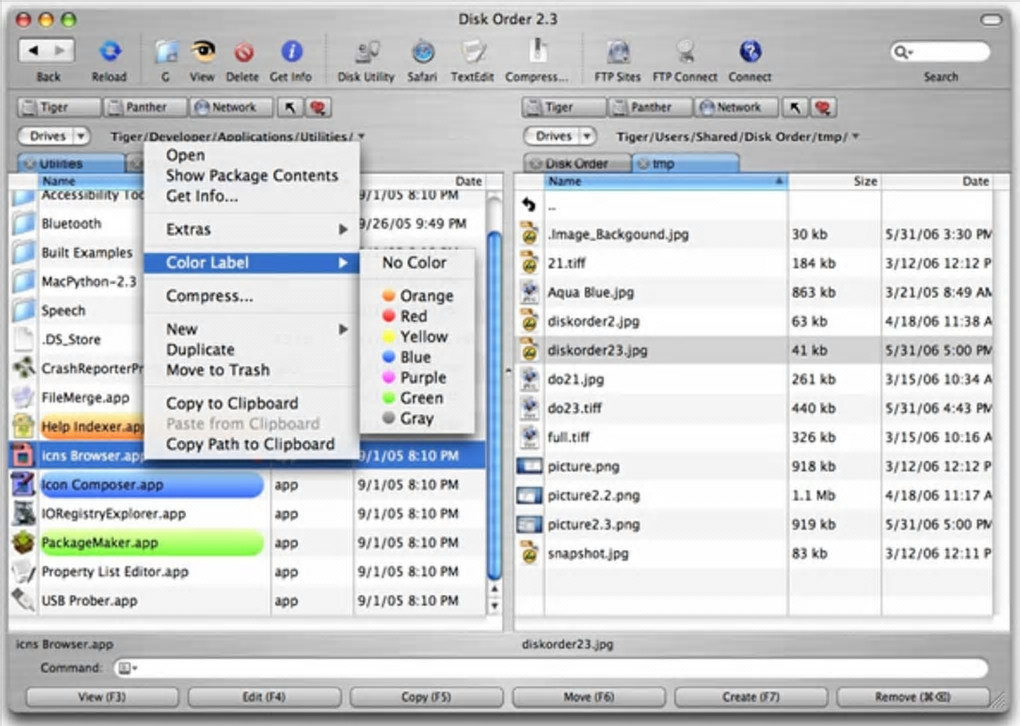The image size is (1020, 726).
Task: Choose Show Package Contents
Action: pyautogui.click(x=251, y=176)
